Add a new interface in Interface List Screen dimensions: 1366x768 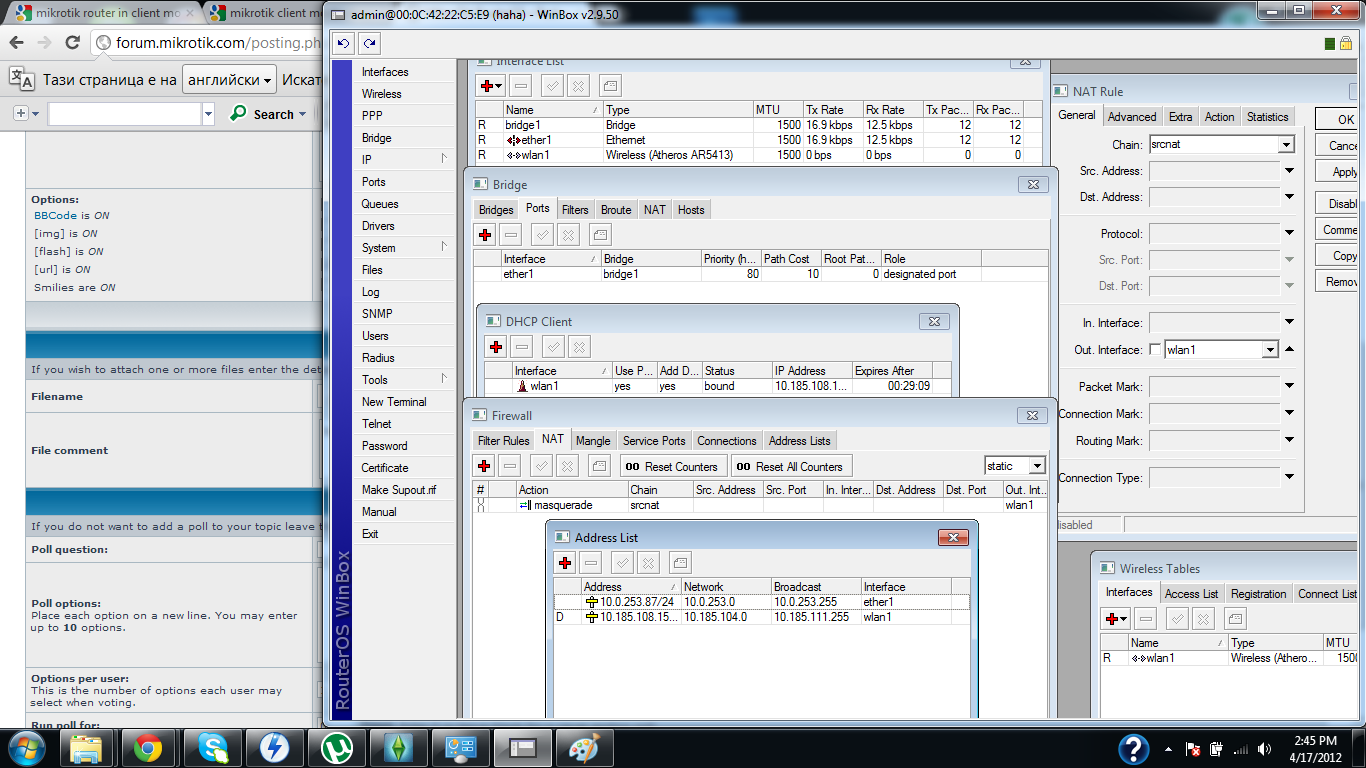pos(490,86)
